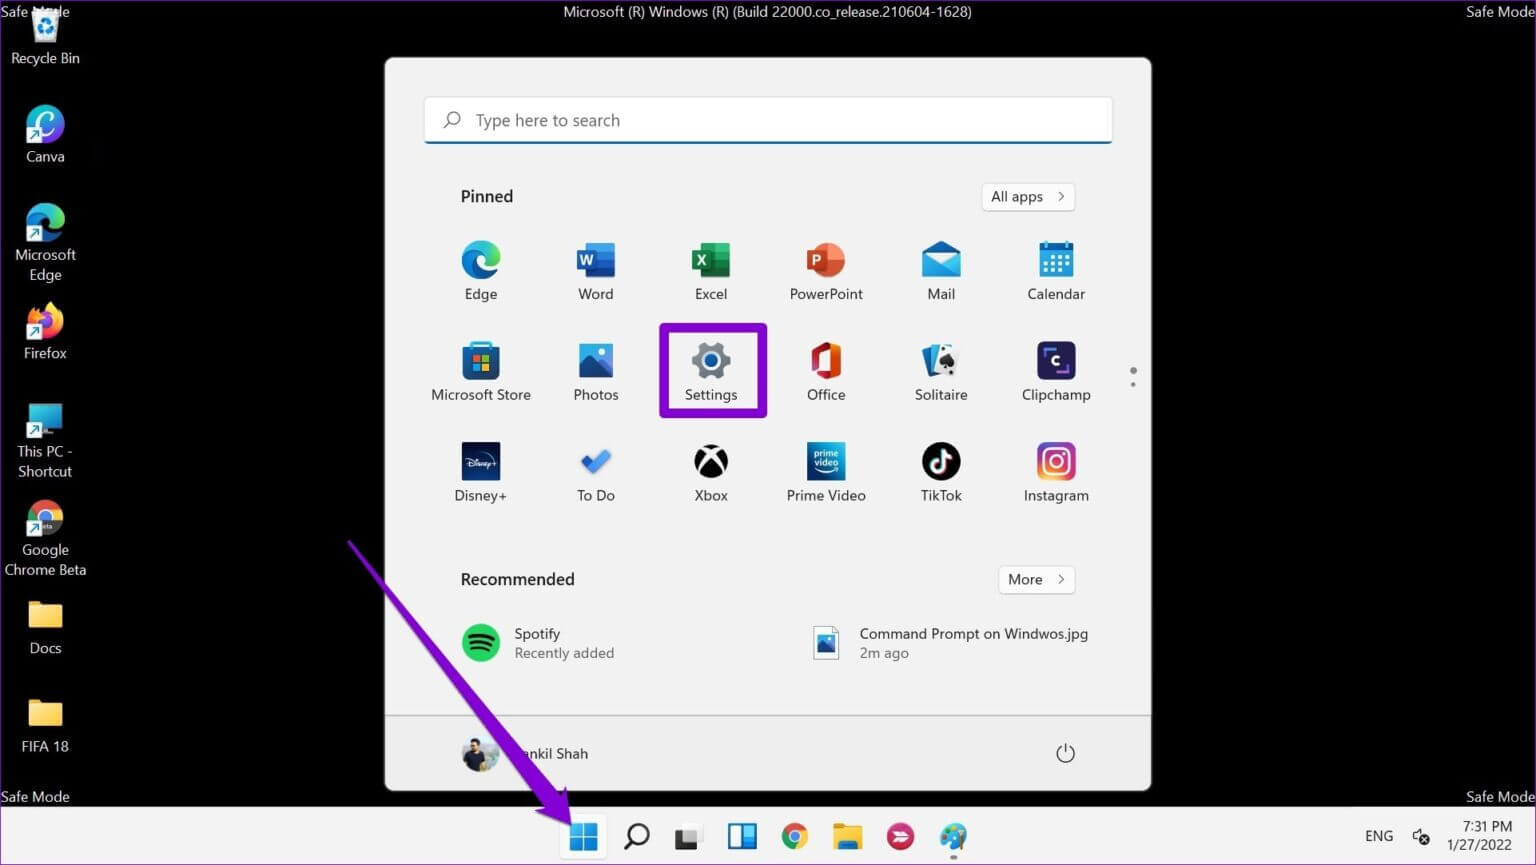Expand All apps list
This screenshot has height=865, width=1536.
[1028, 197]
